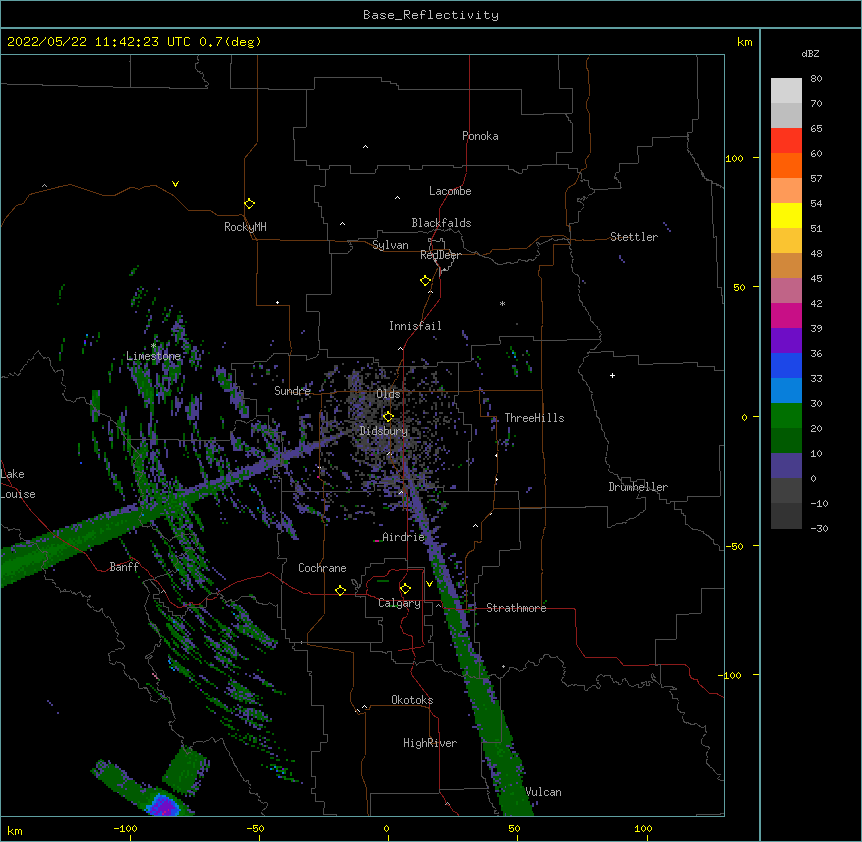862x842 pixels.
Task: Click the orange 60 dBZ legend swatch
Action: pyautogui.click(x=786, y=165)
